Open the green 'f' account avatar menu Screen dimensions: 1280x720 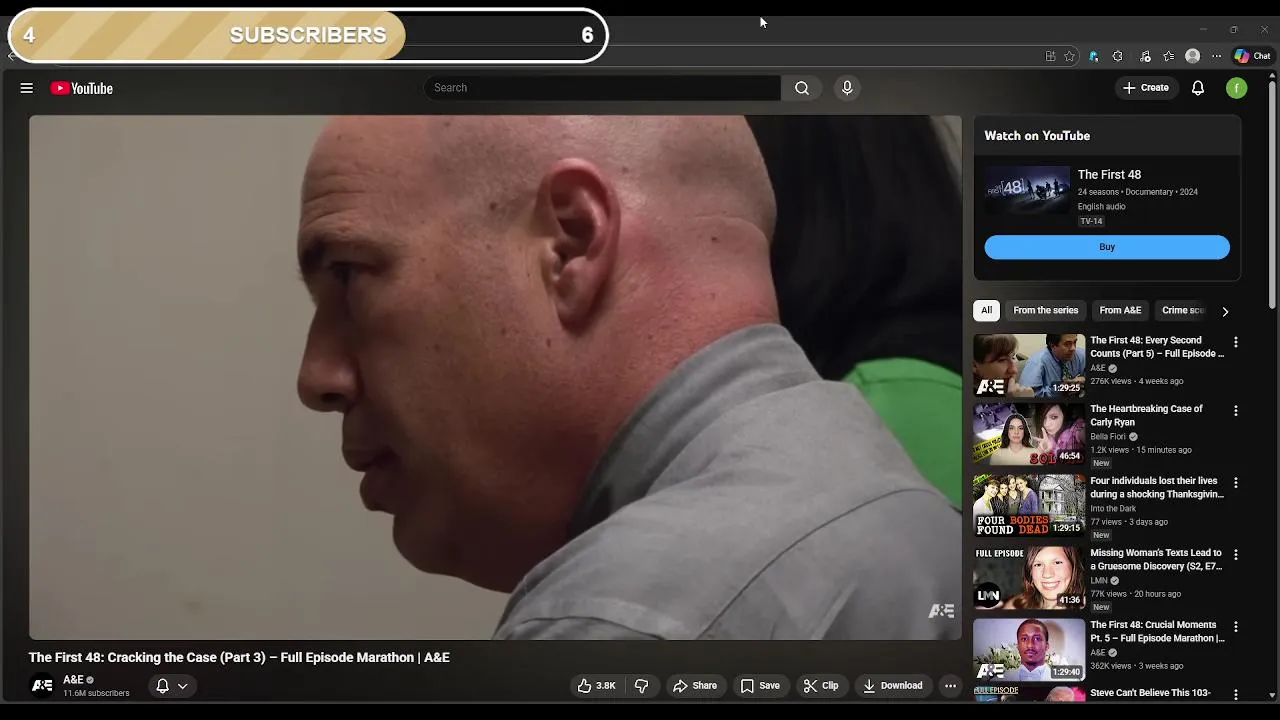pyautogui.click(x=1237, y=88)
